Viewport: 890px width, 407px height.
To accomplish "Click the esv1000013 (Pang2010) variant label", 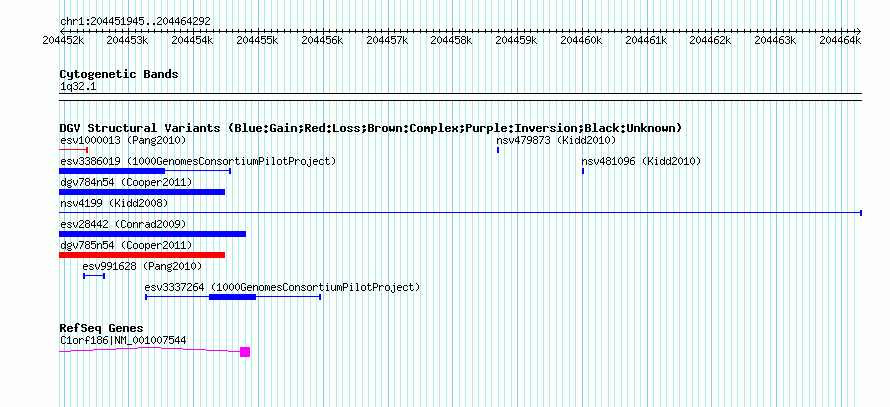I will (123, 140).
